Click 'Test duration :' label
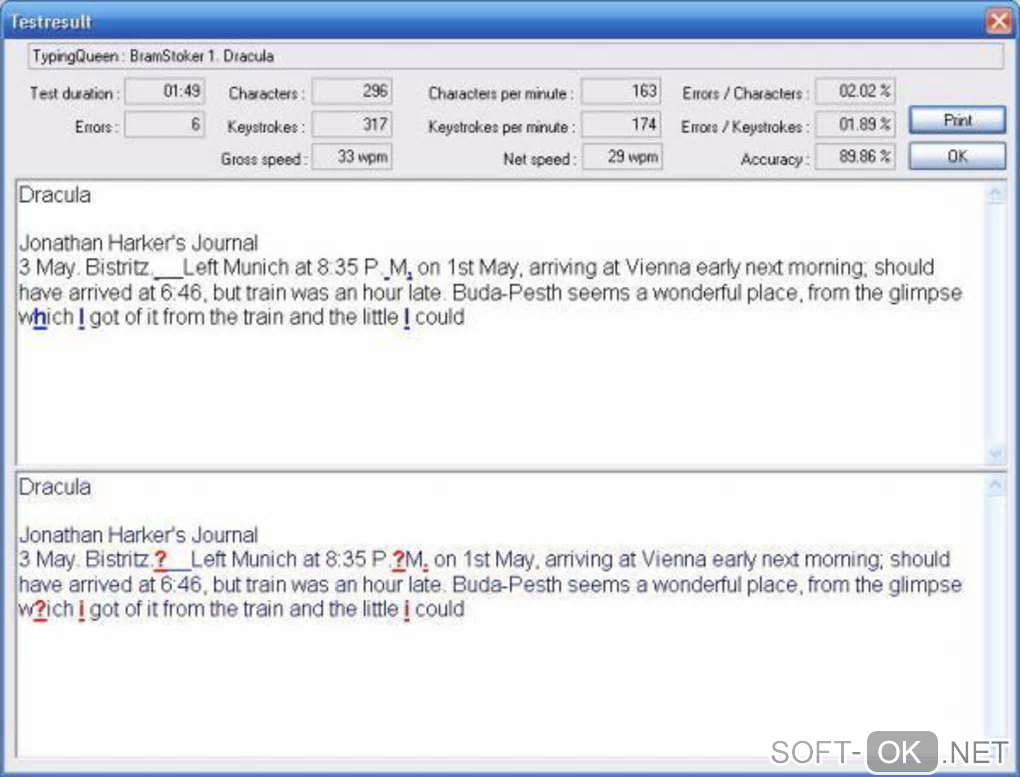1020x777 pixels. click(75, 94)
